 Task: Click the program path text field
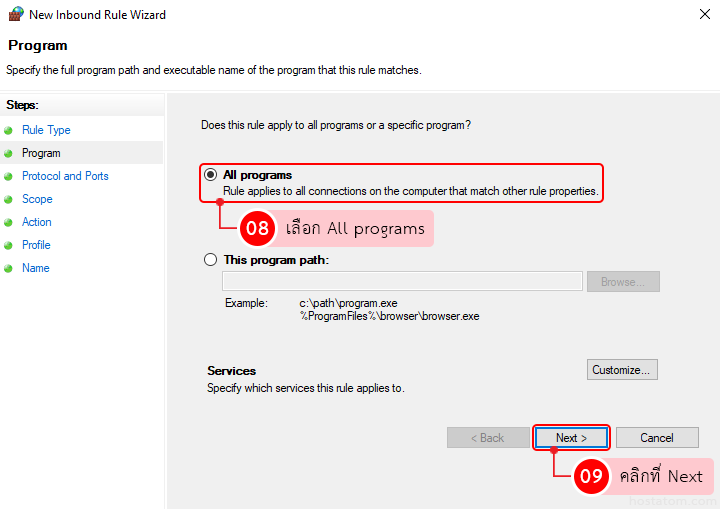pyautogui.click(x=402, y=282)
